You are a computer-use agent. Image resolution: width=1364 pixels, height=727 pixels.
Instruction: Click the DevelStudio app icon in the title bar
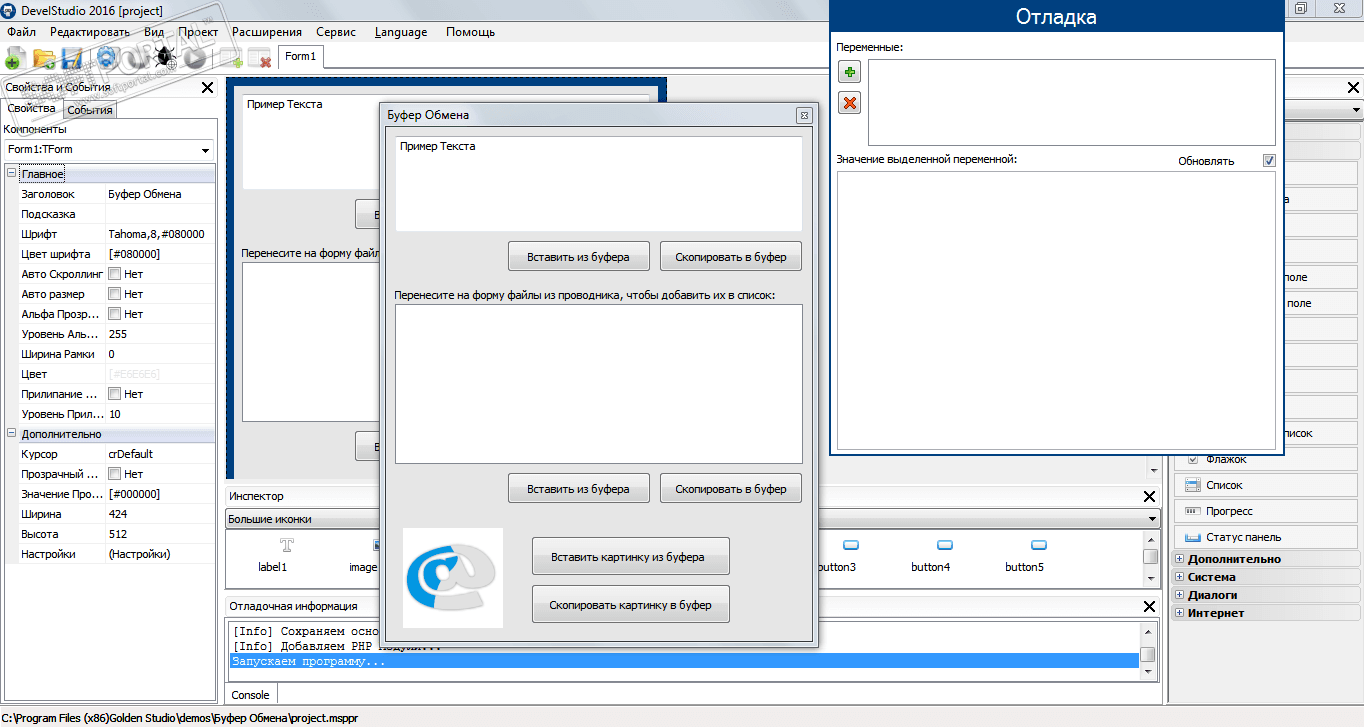(9, 10)
